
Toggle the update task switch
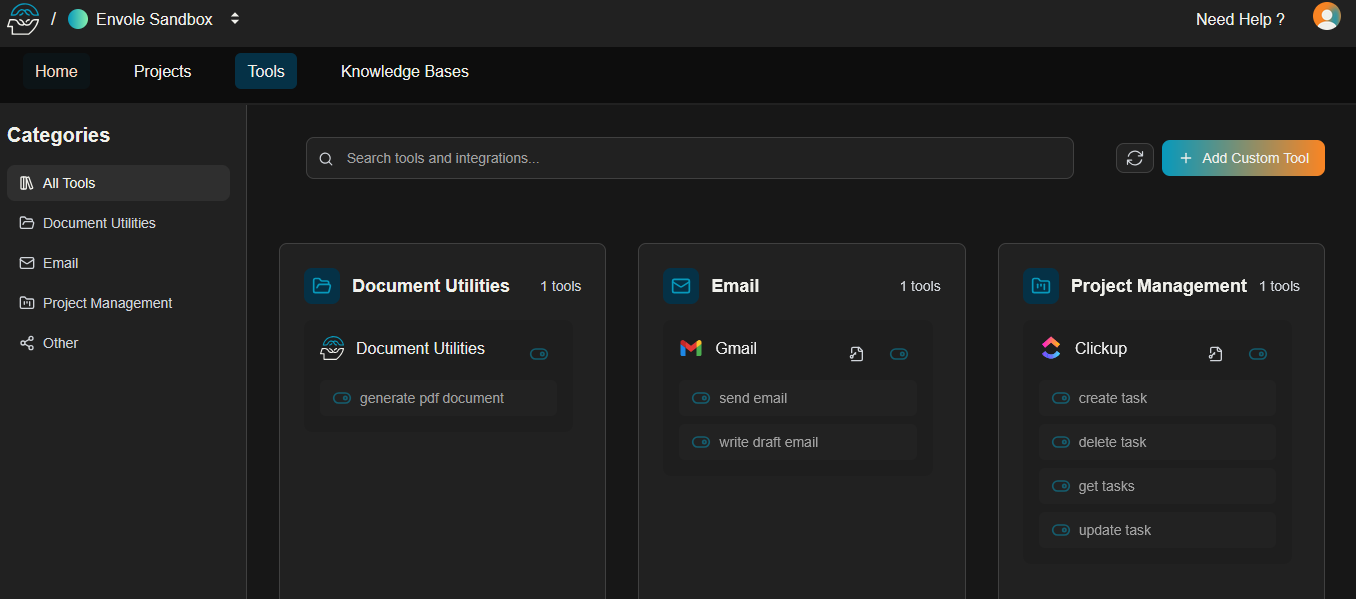pyautogui.click(x=1061, y=530)
